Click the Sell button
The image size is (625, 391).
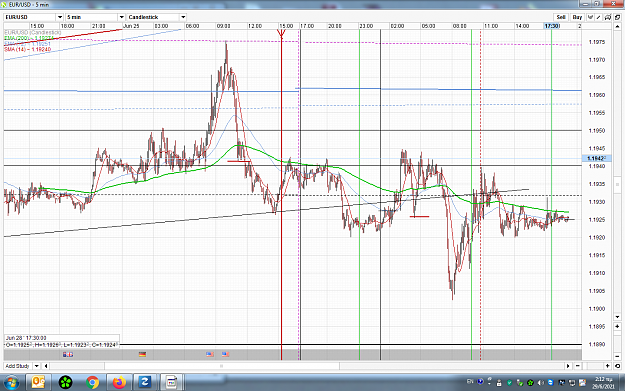[x=561, y=17]
